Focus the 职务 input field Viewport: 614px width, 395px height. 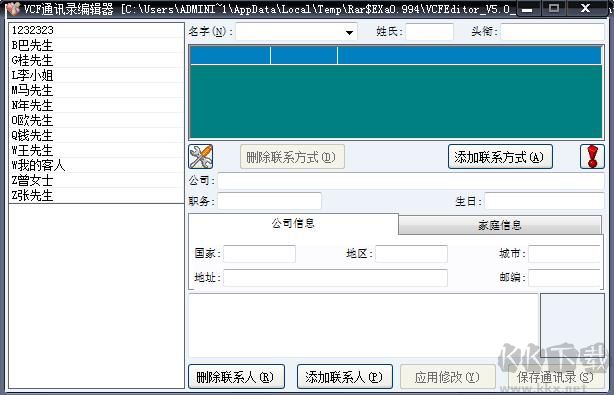point(269,201)
